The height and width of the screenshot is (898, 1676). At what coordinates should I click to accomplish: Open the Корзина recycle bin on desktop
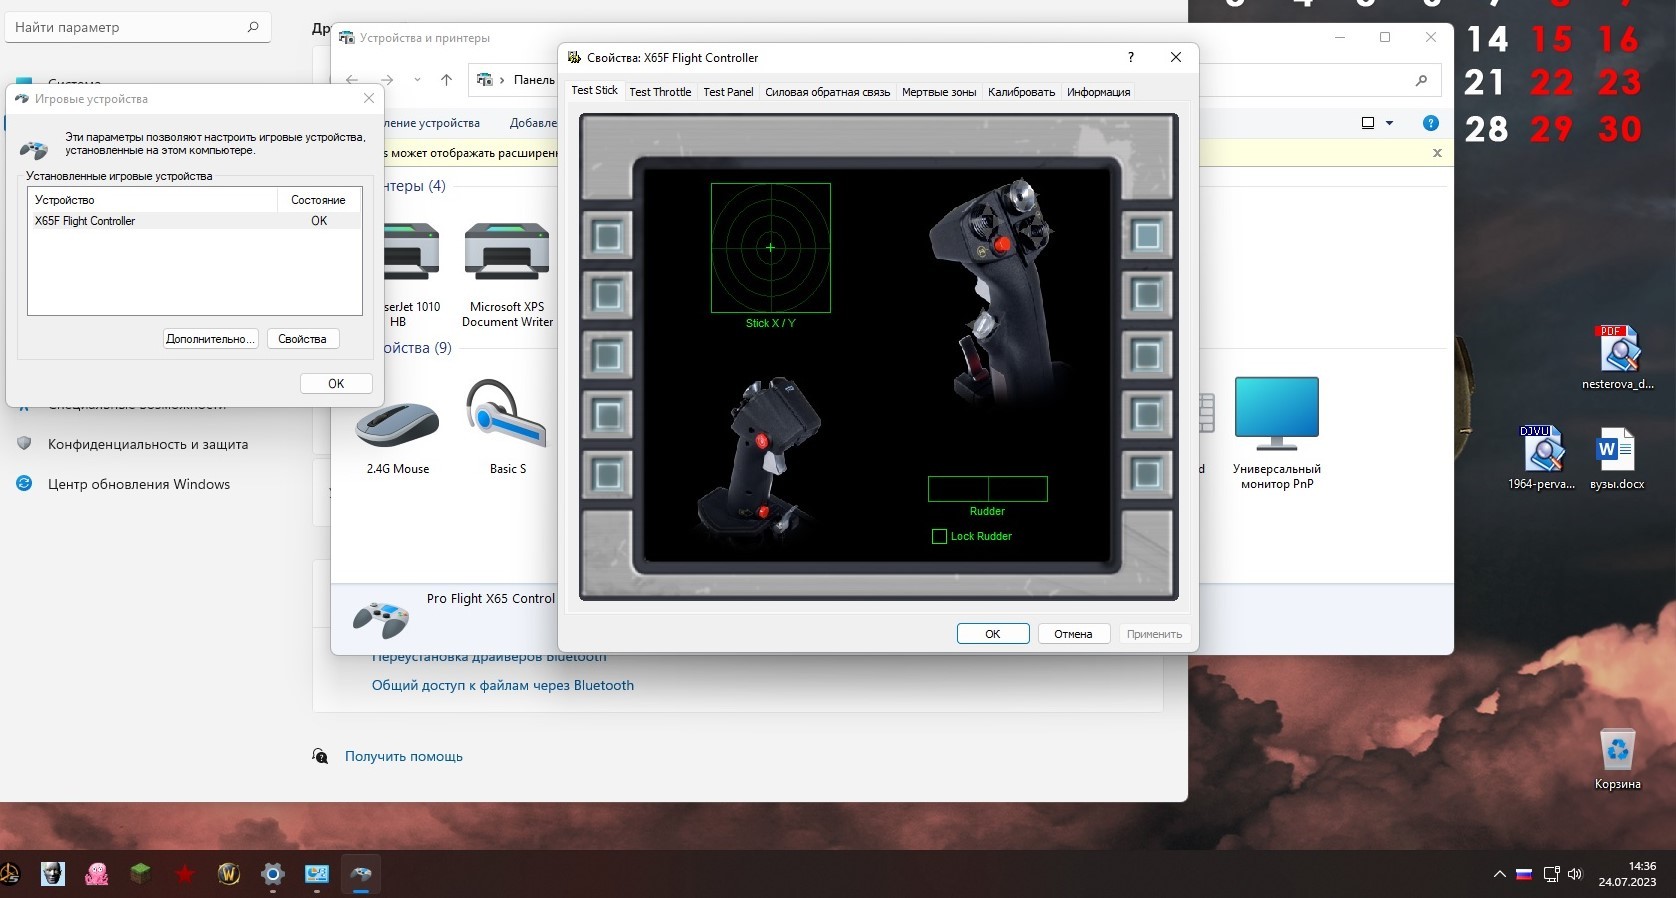1617,750
